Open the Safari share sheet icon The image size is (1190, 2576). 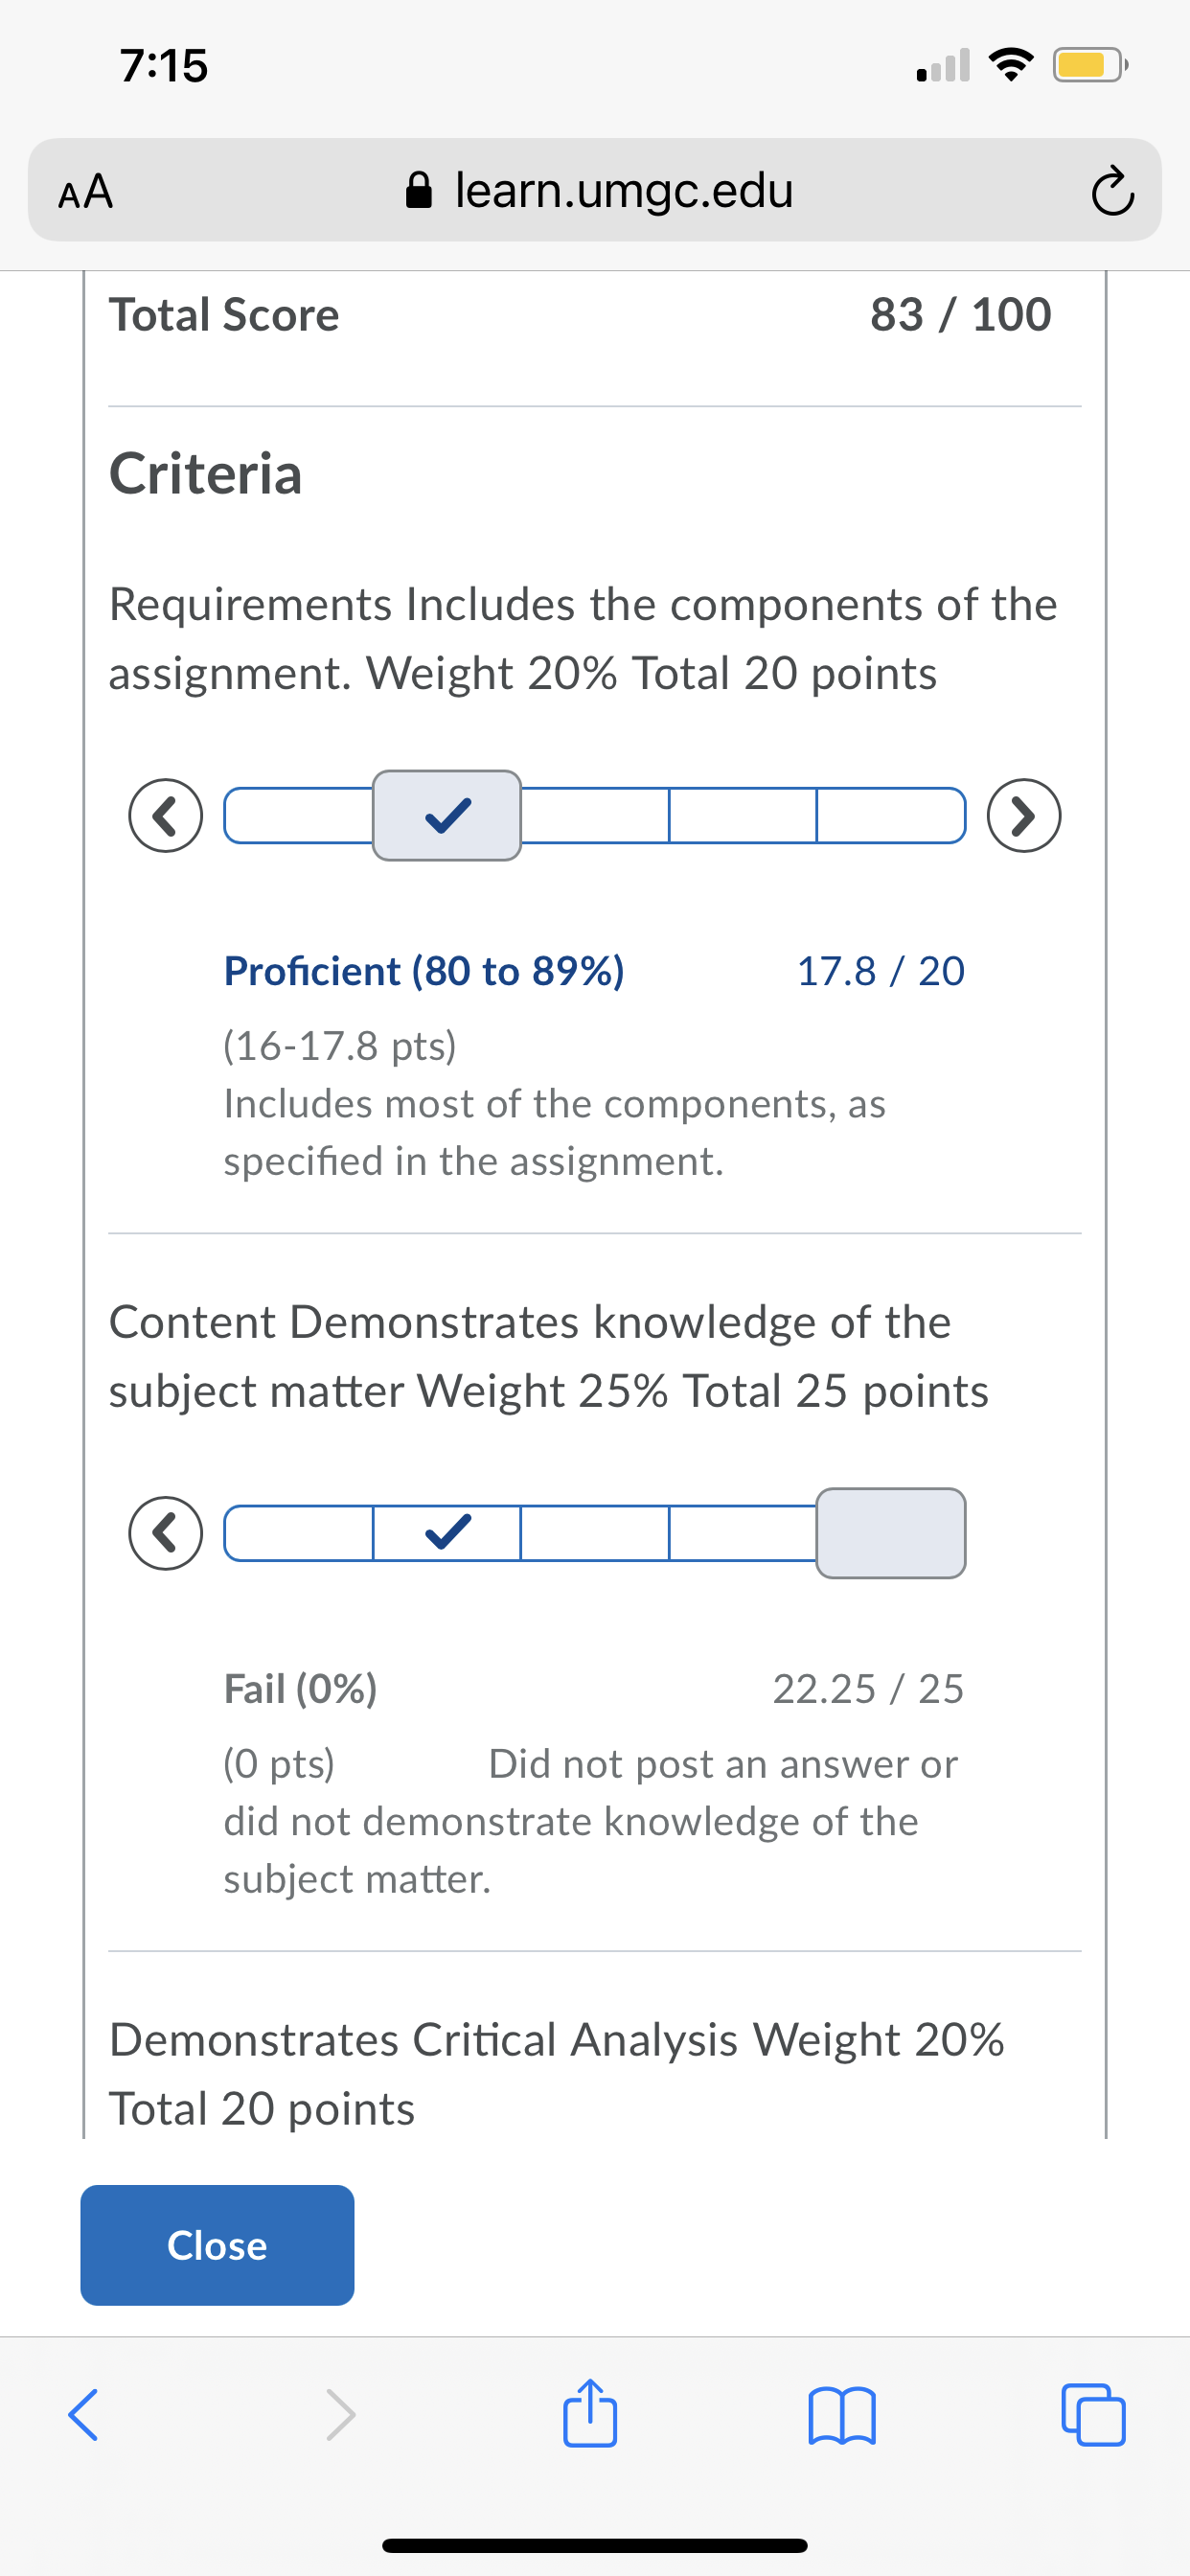[590, 2412]
